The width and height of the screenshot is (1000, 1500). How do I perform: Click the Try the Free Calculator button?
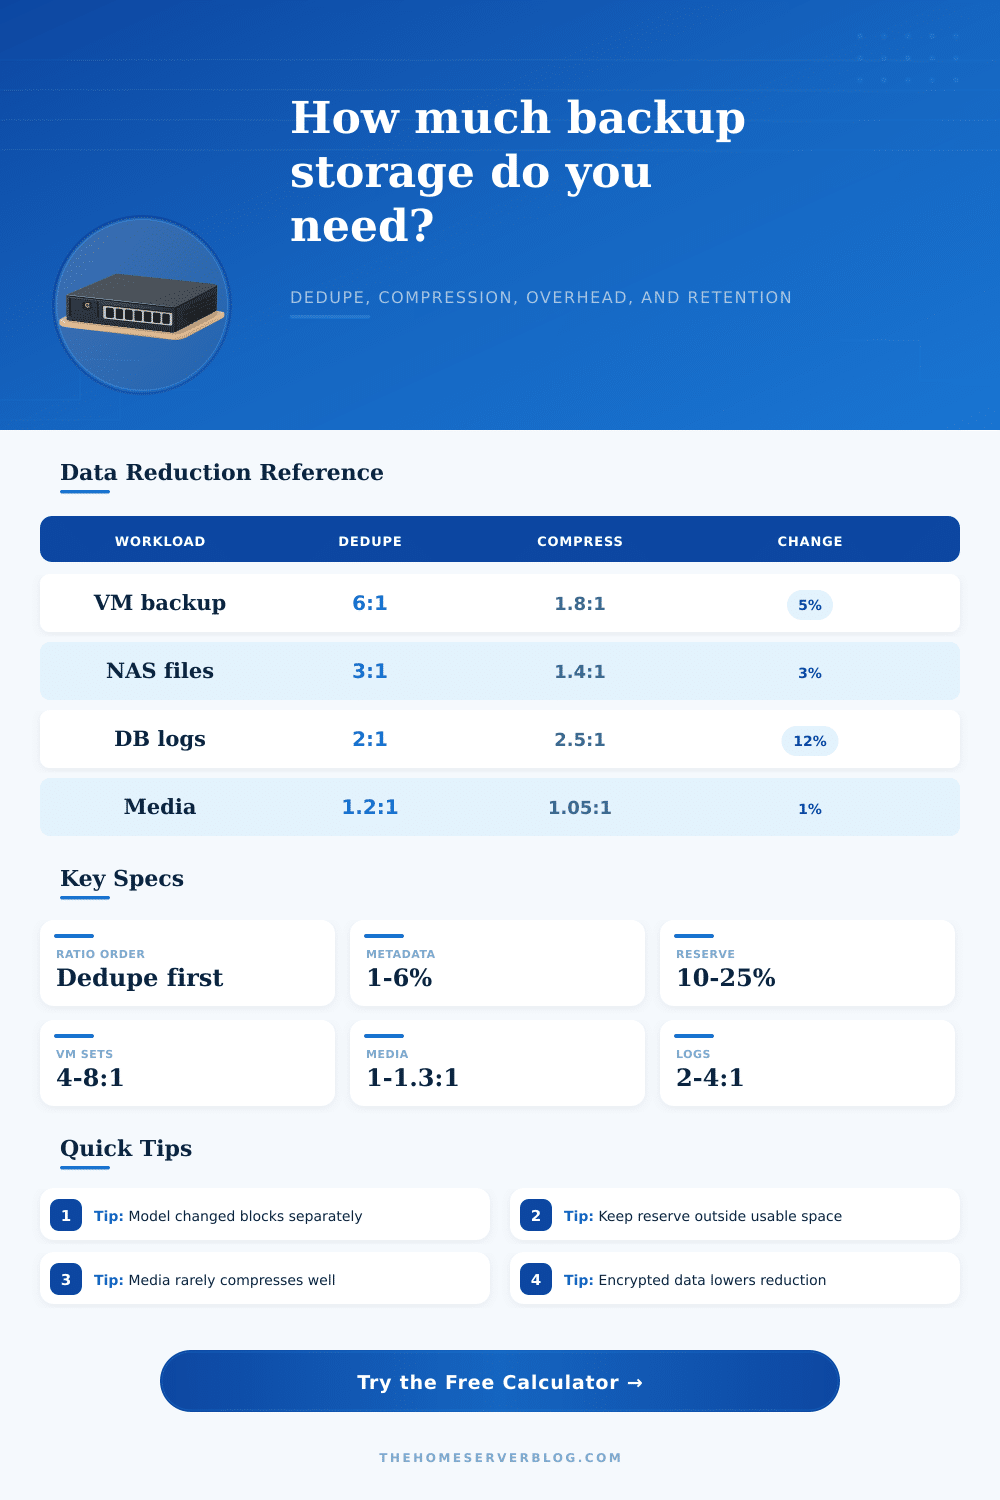pyautogui.click(x=500, y=1381)
